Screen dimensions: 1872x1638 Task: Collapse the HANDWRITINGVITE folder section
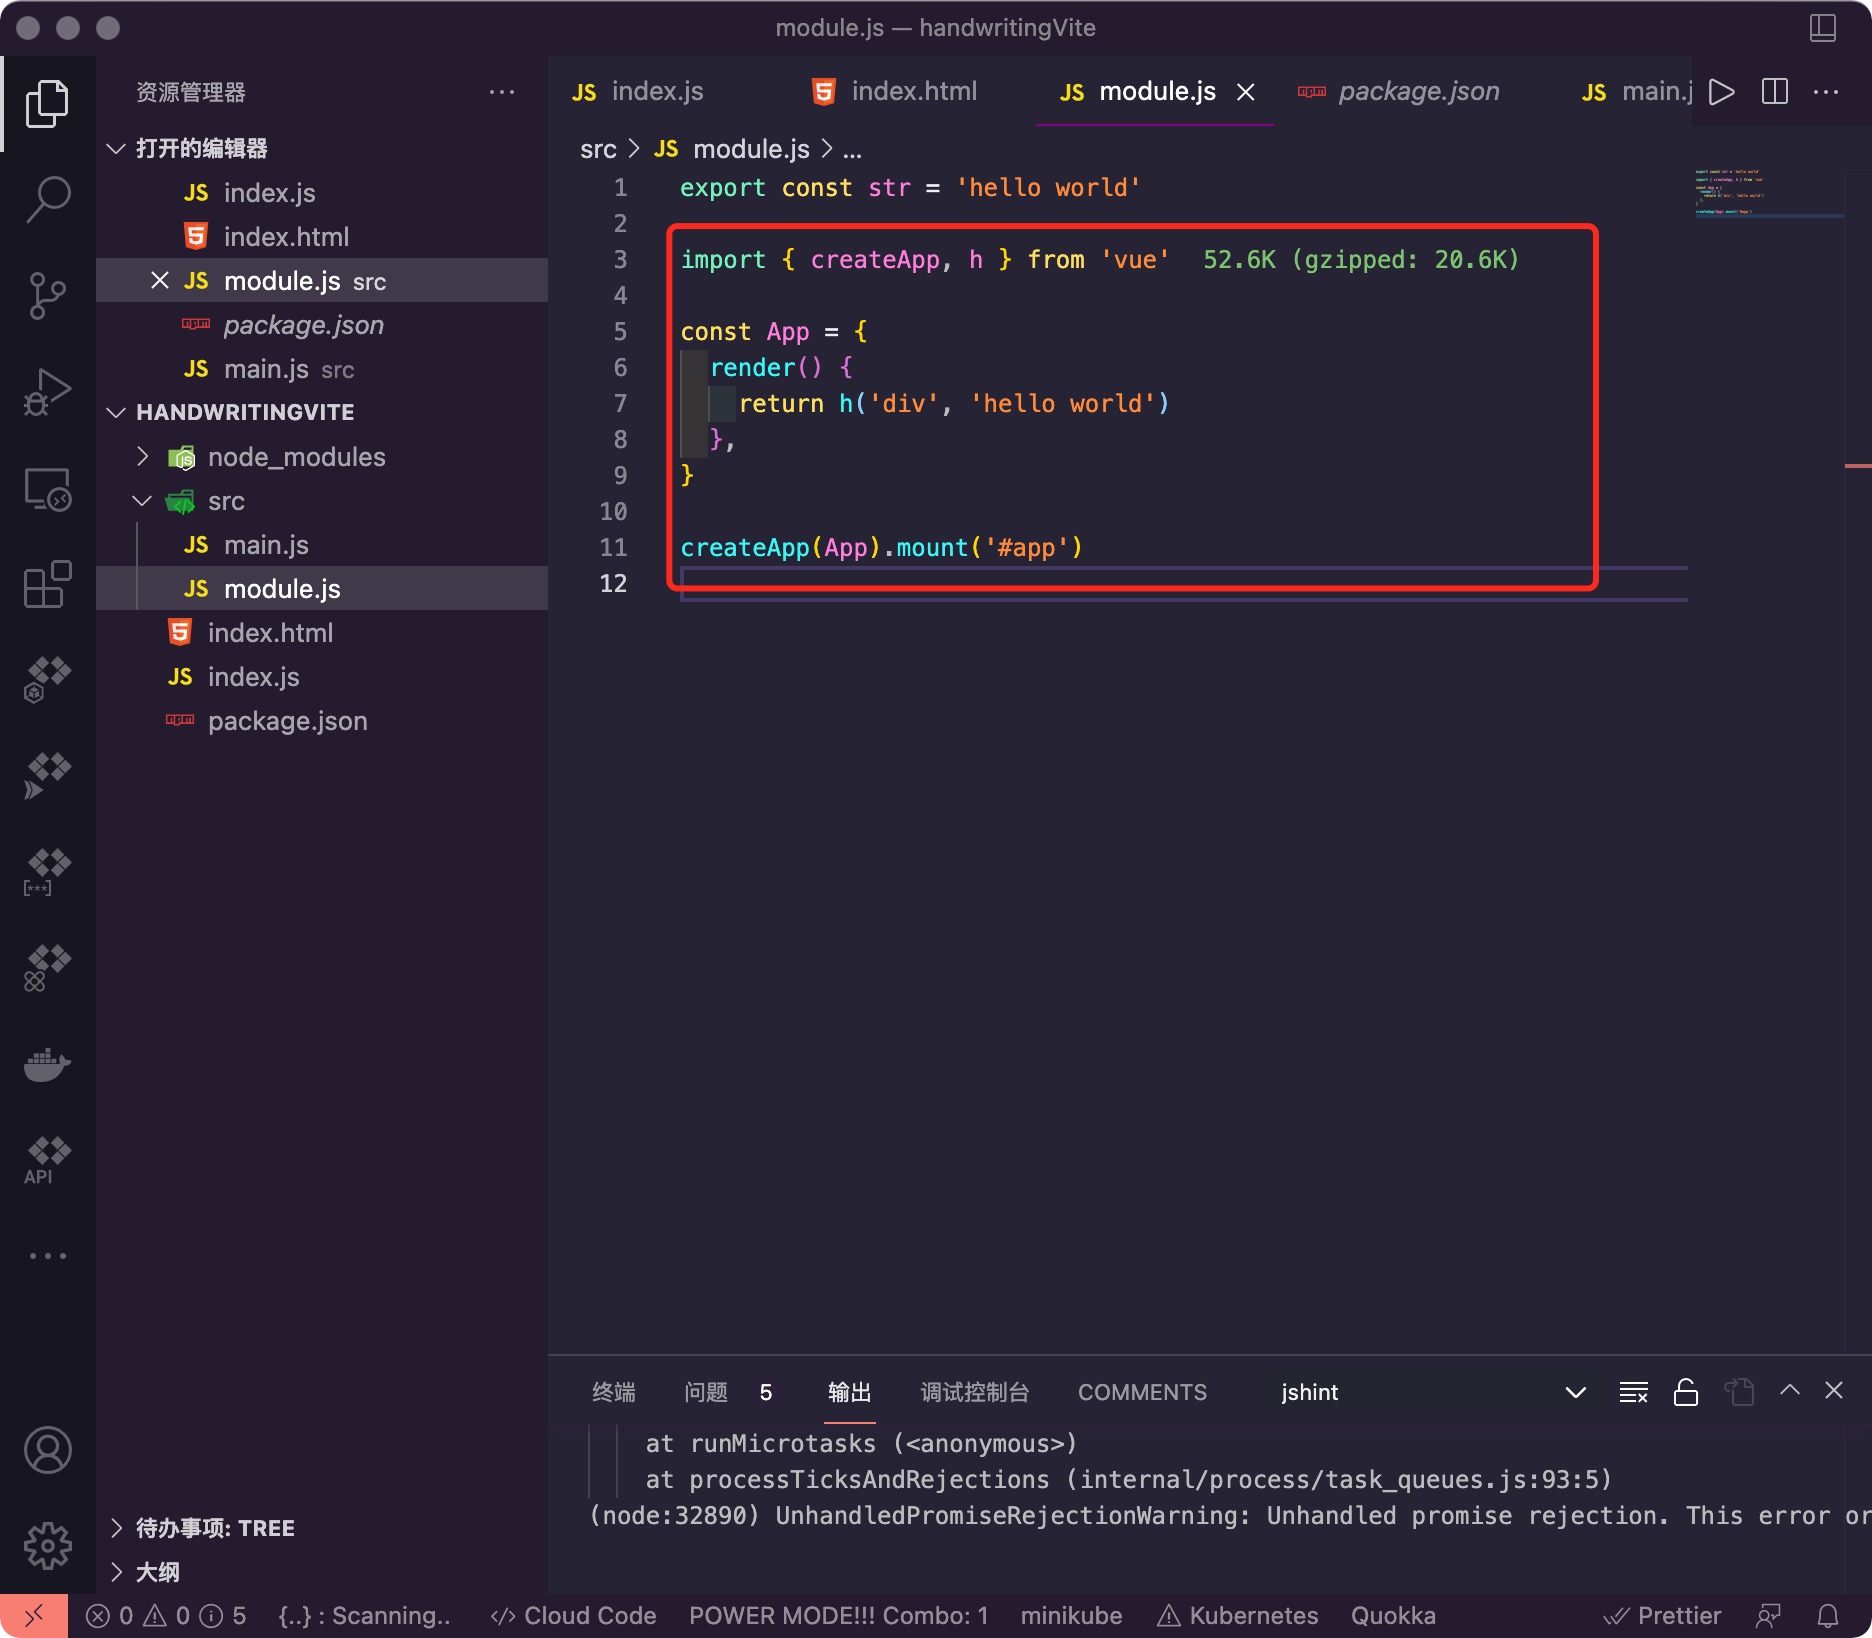pyautogui.click(x=116, y=412)
